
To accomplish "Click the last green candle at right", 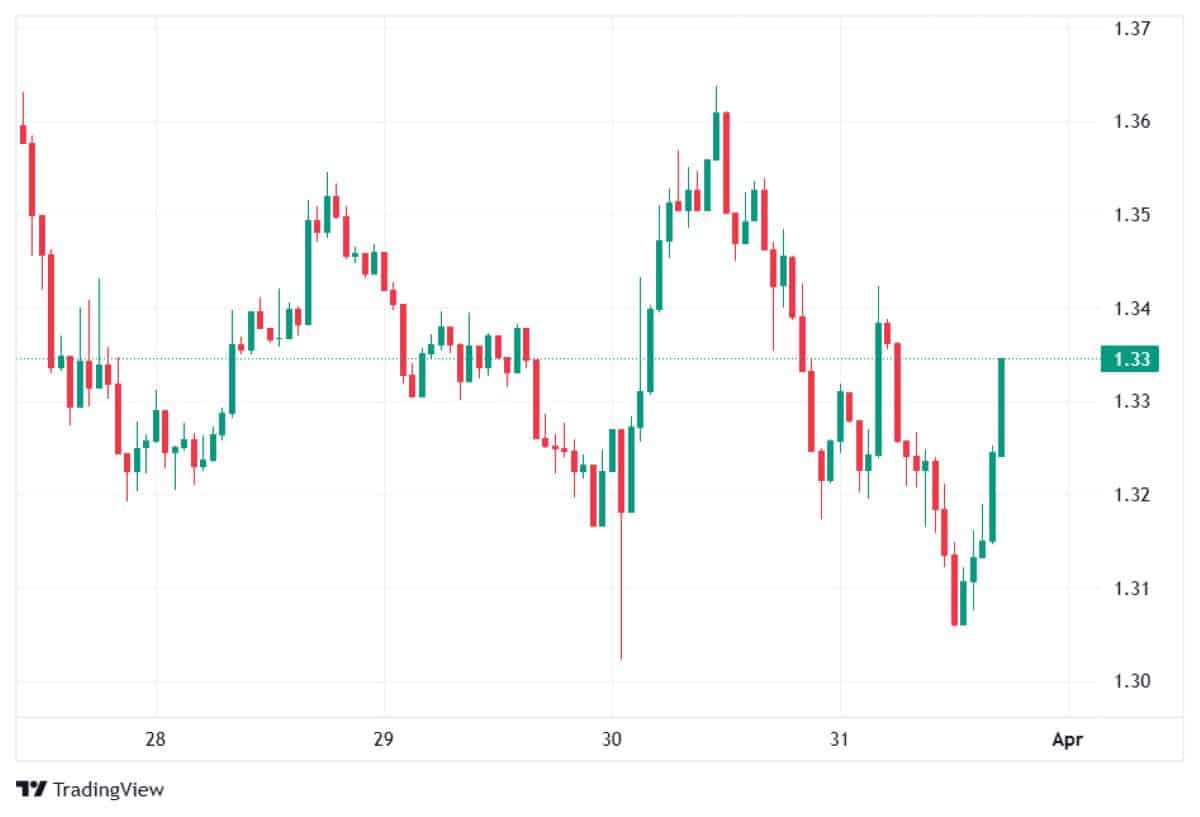I will point(1001,407).
